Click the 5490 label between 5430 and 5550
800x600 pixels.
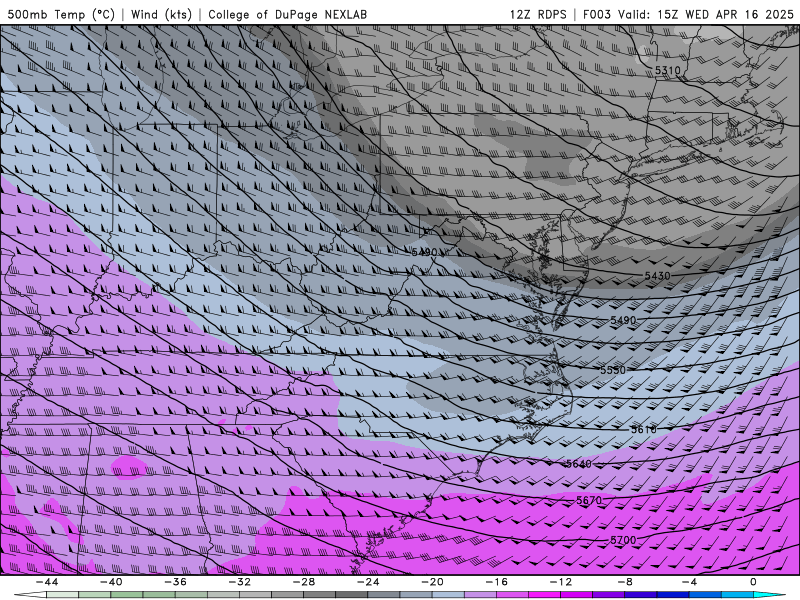point(623,320)
